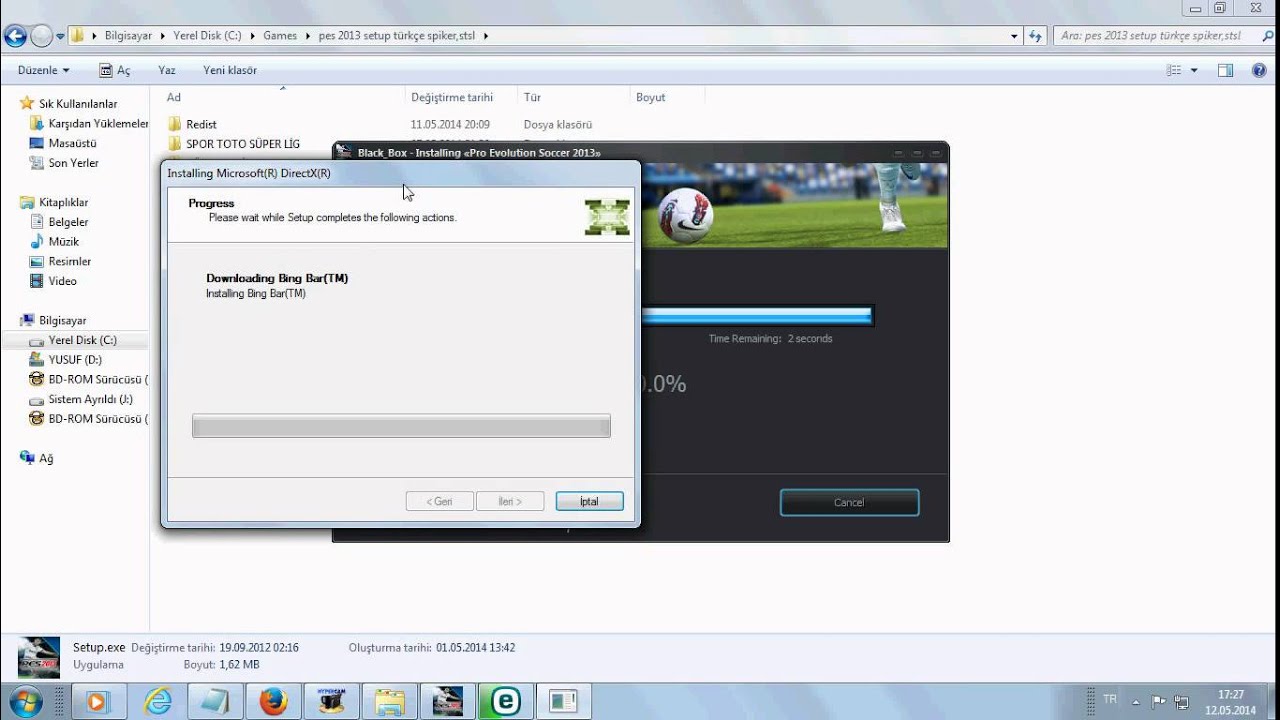Select the SPOR TOTO SÜPER LİG folder
This screenshot has width=1280, height=720.
[243, 144]
